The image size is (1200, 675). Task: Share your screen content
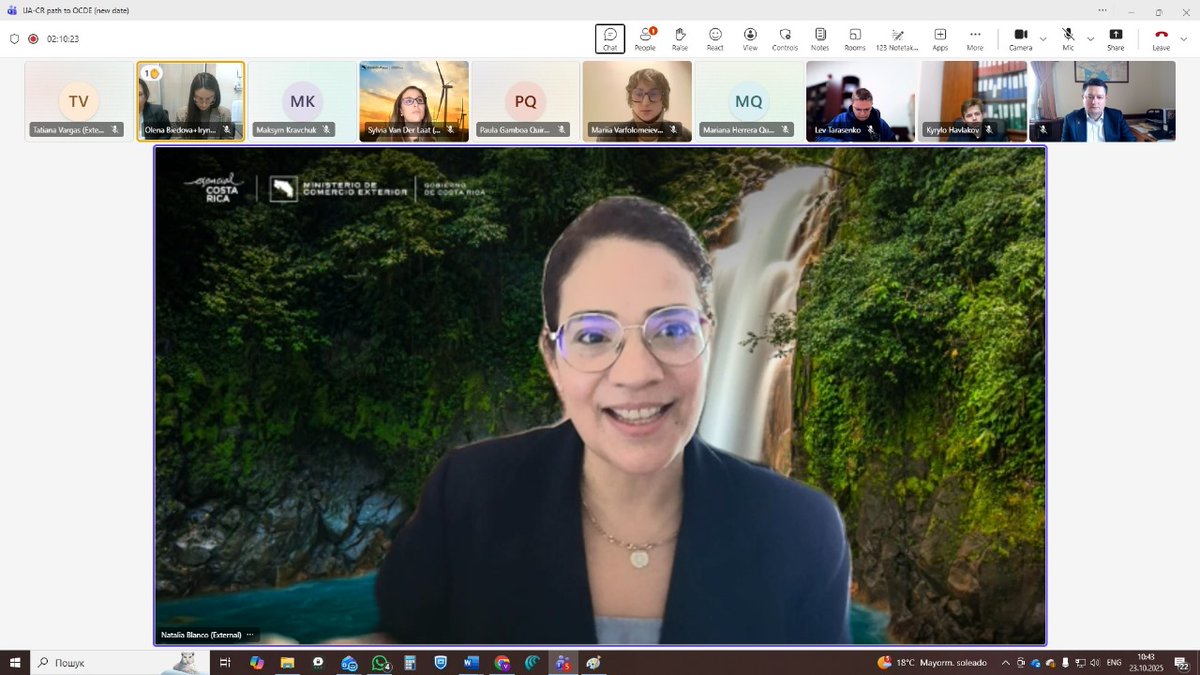click(x=1116, y=39)
